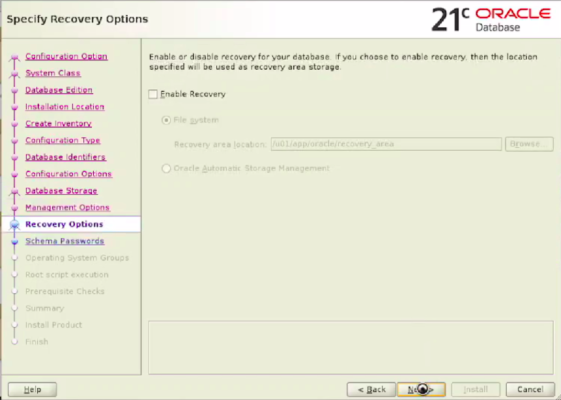Click the Recovery area location field

coord(386,144)
